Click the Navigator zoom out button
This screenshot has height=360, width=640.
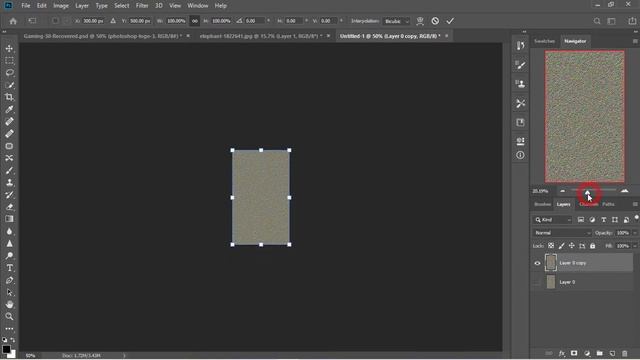click(562, 191)
